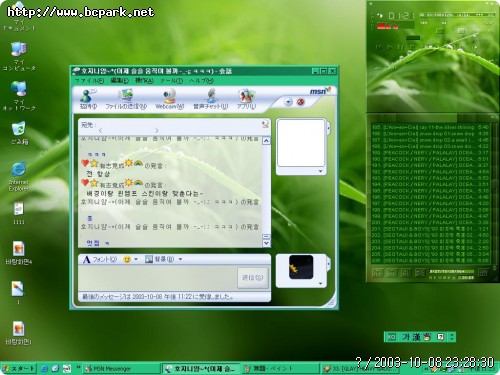
Task: Click the fourth button at the bottom of the playlist
Action: click(420, 273)
